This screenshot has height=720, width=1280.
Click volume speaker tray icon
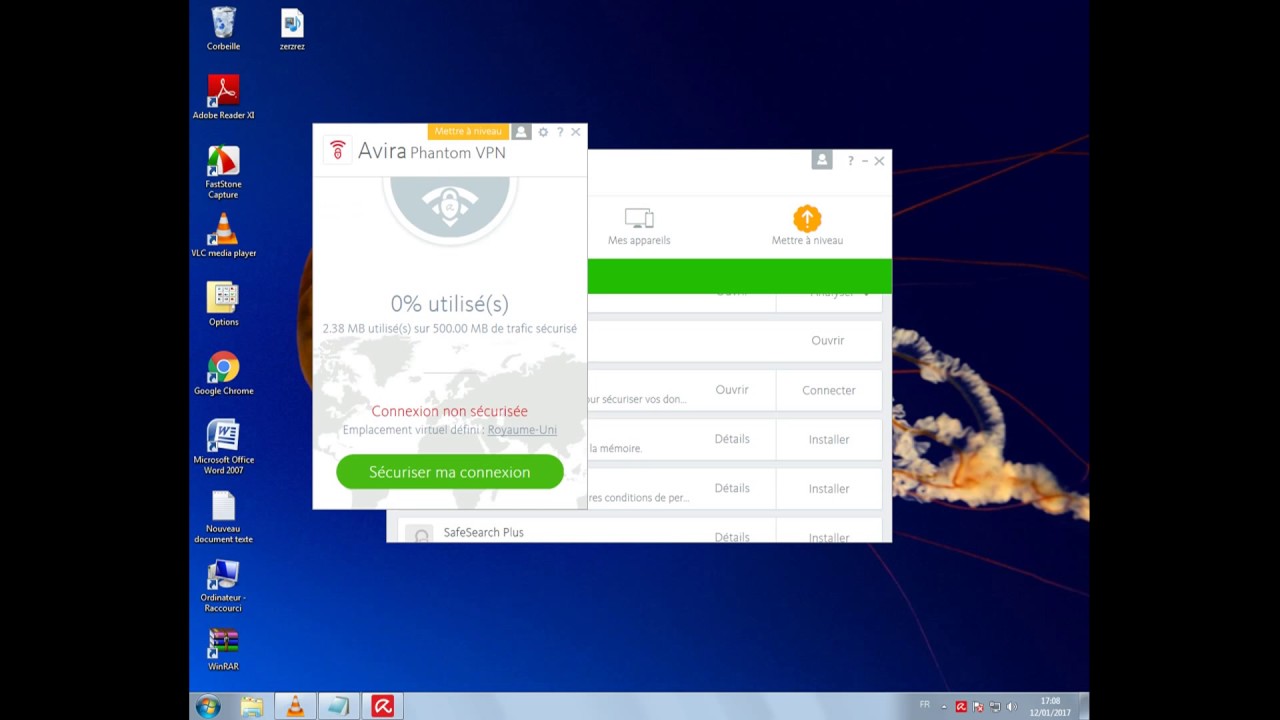point(1010,706)
